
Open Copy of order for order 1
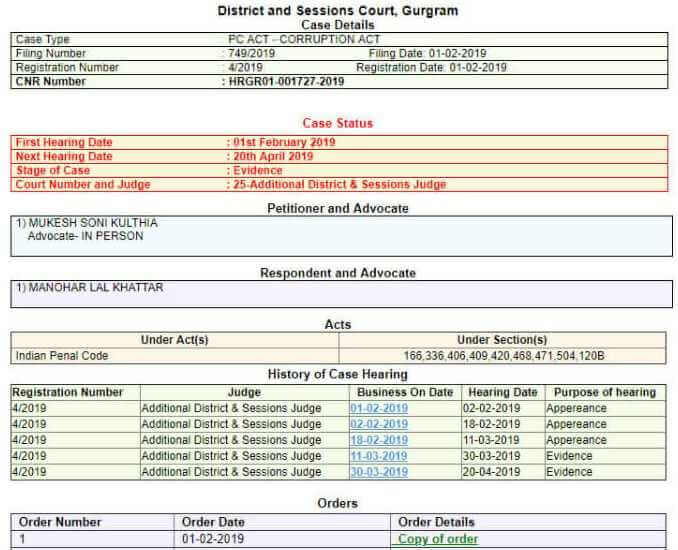(438, 539)
